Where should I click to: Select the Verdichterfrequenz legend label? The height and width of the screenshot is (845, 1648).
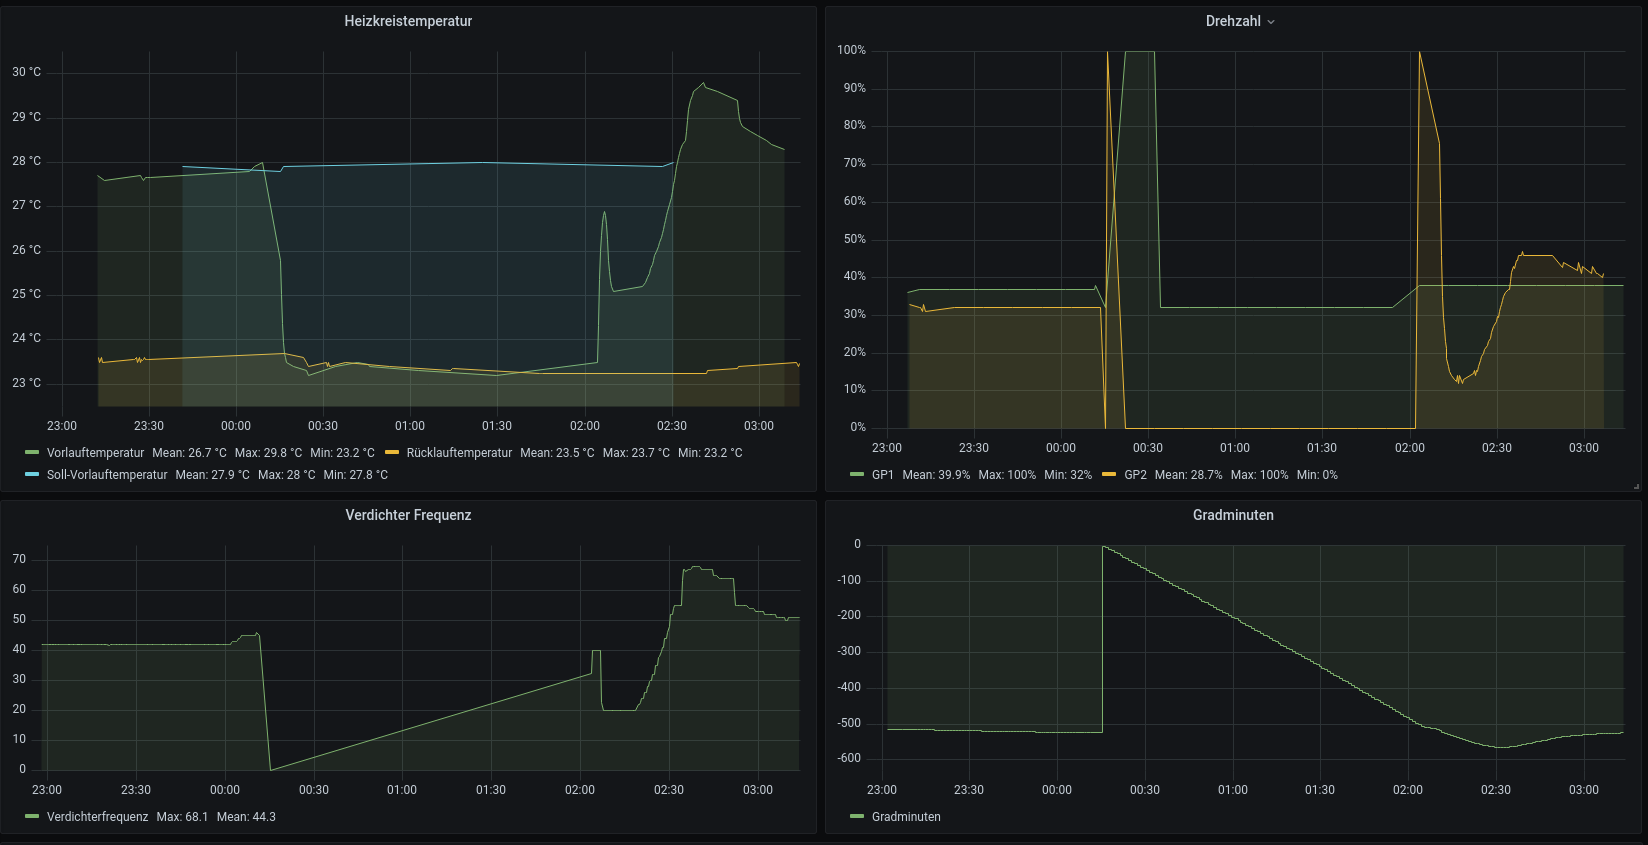click(97, 817)
